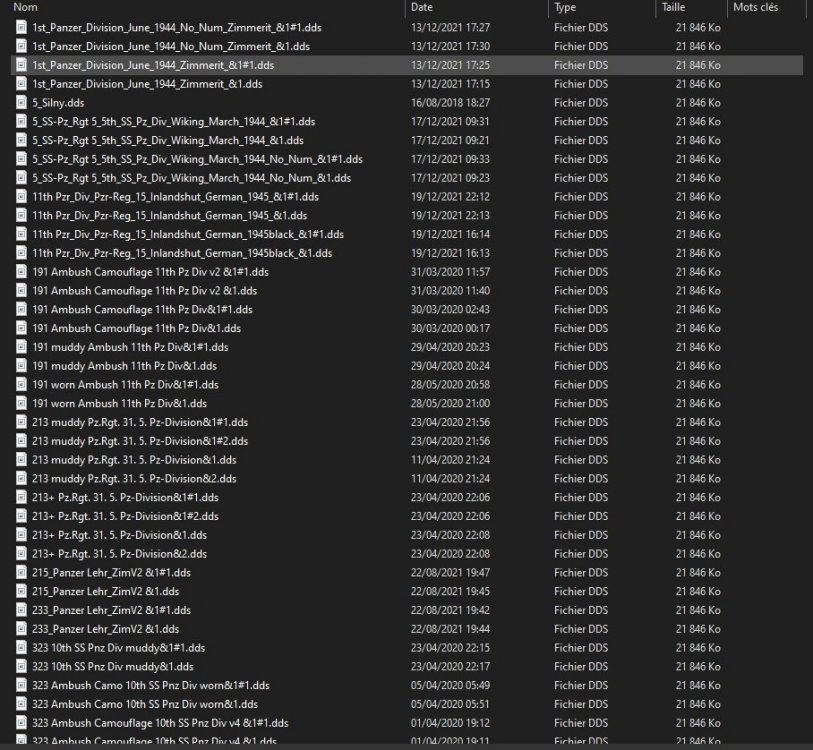Click date 16/08/2018 18:27 of 5_Silny.dds

point(450,103)
